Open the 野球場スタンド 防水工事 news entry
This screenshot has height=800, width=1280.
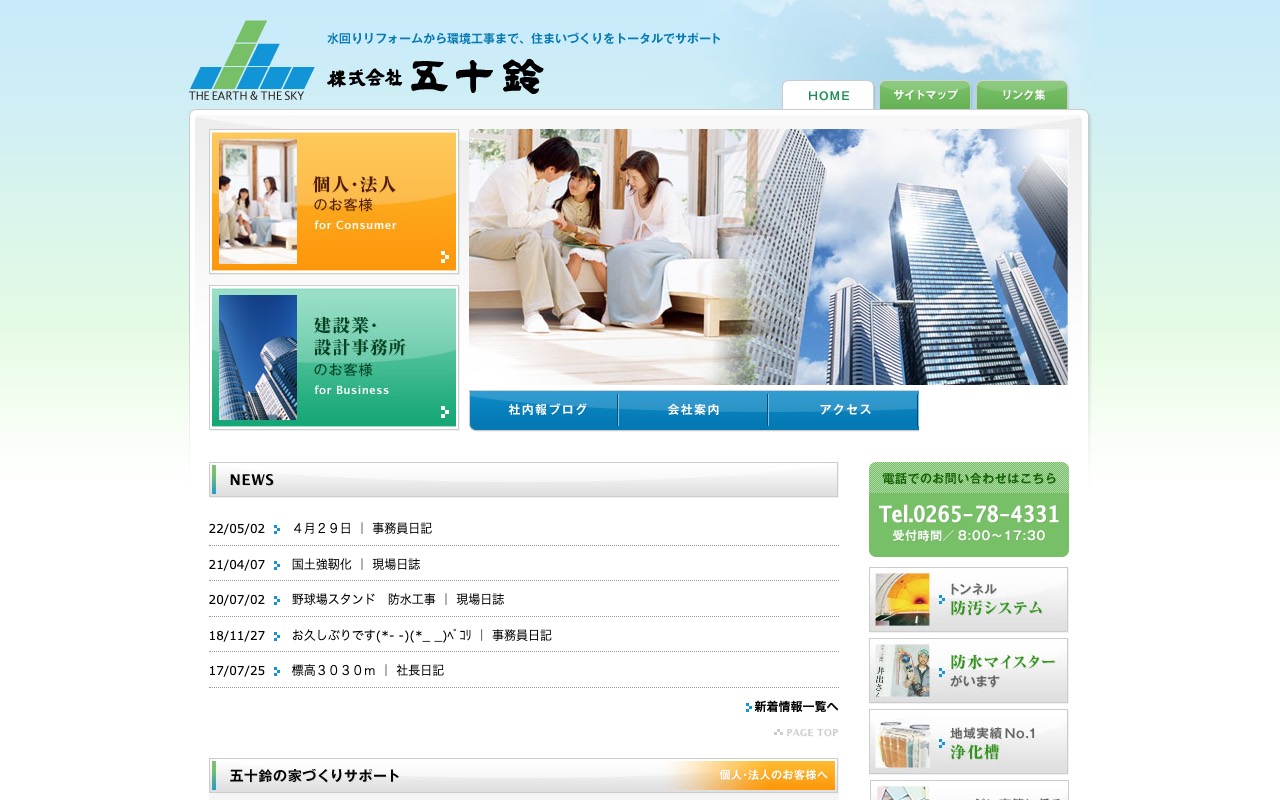click(364, 599)
